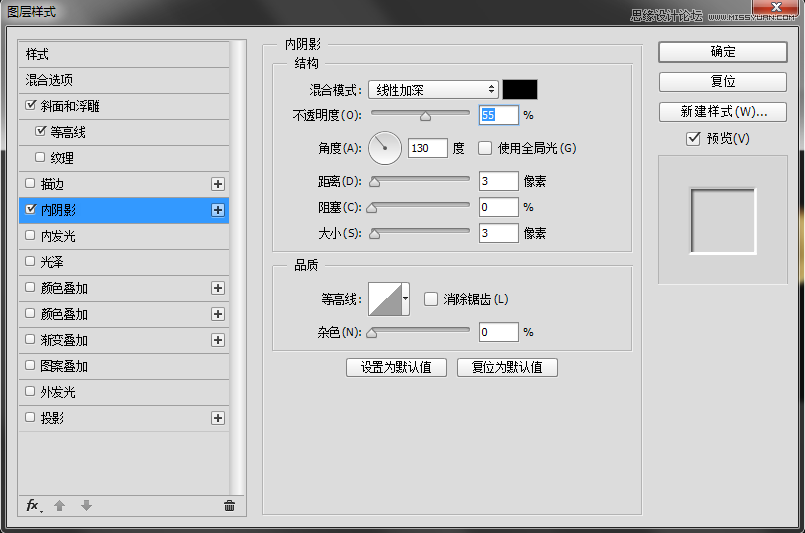Enable the 渐变叠加 checkbox
The width and height of the screenshot is (805, 533).
coord(30,339)
